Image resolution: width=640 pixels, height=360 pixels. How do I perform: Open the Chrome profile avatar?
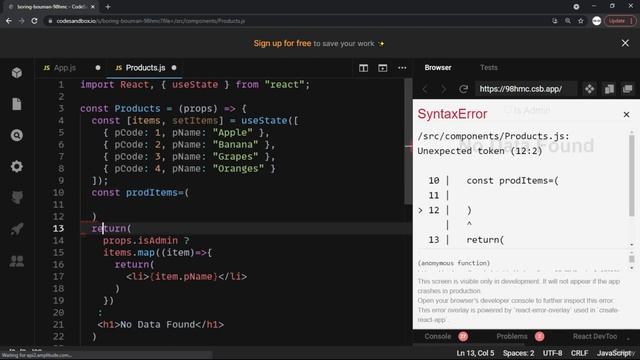pyautogui.click(x=596, y=21)
